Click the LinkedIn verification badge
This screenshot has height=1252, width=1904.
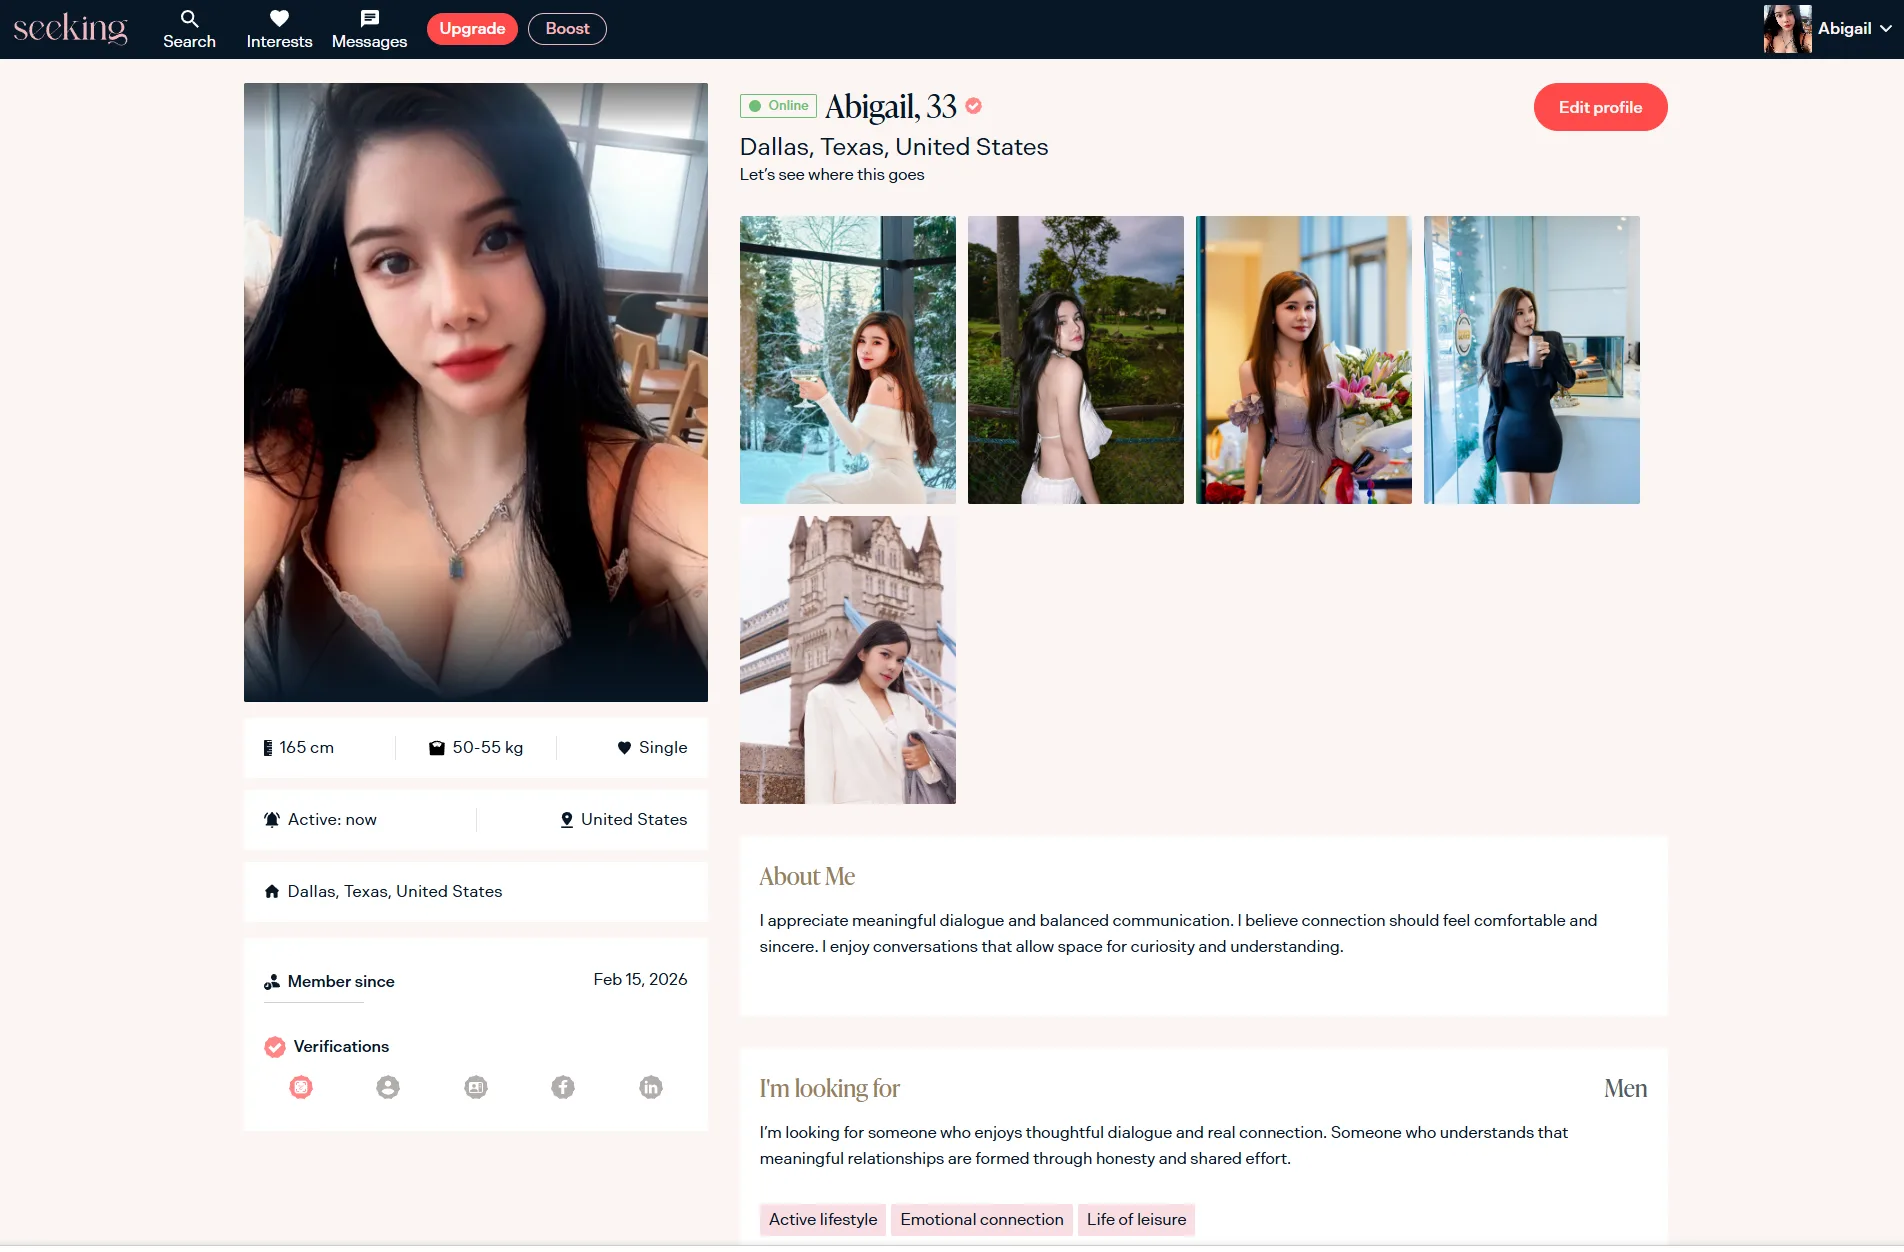pos(651,1087)
